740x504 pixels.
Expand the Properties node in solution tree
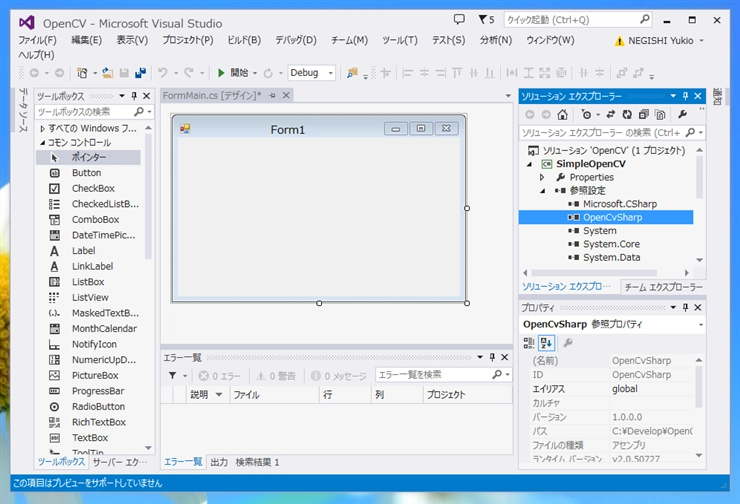pos(542,177)
